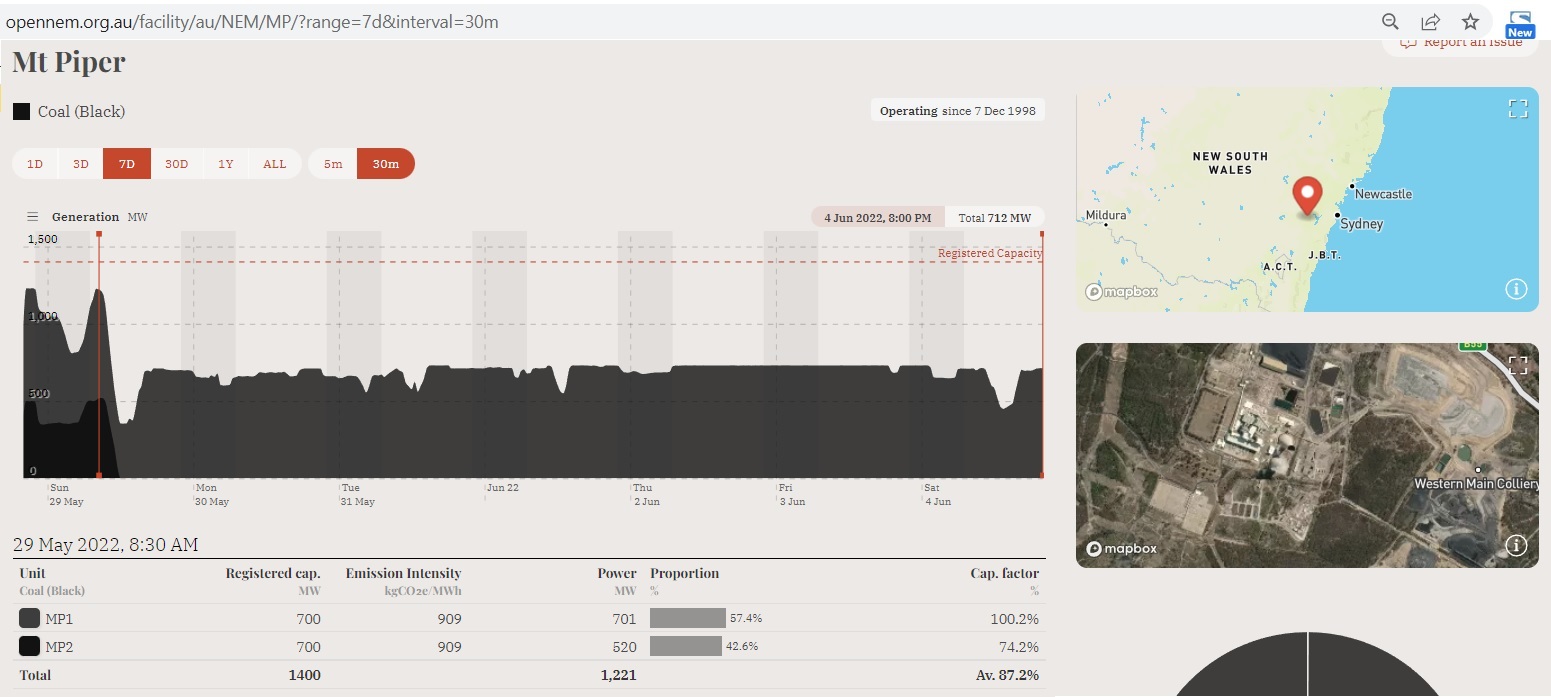Click the Registered Capacity line label
1551x697 pixels.
(990, 253)
